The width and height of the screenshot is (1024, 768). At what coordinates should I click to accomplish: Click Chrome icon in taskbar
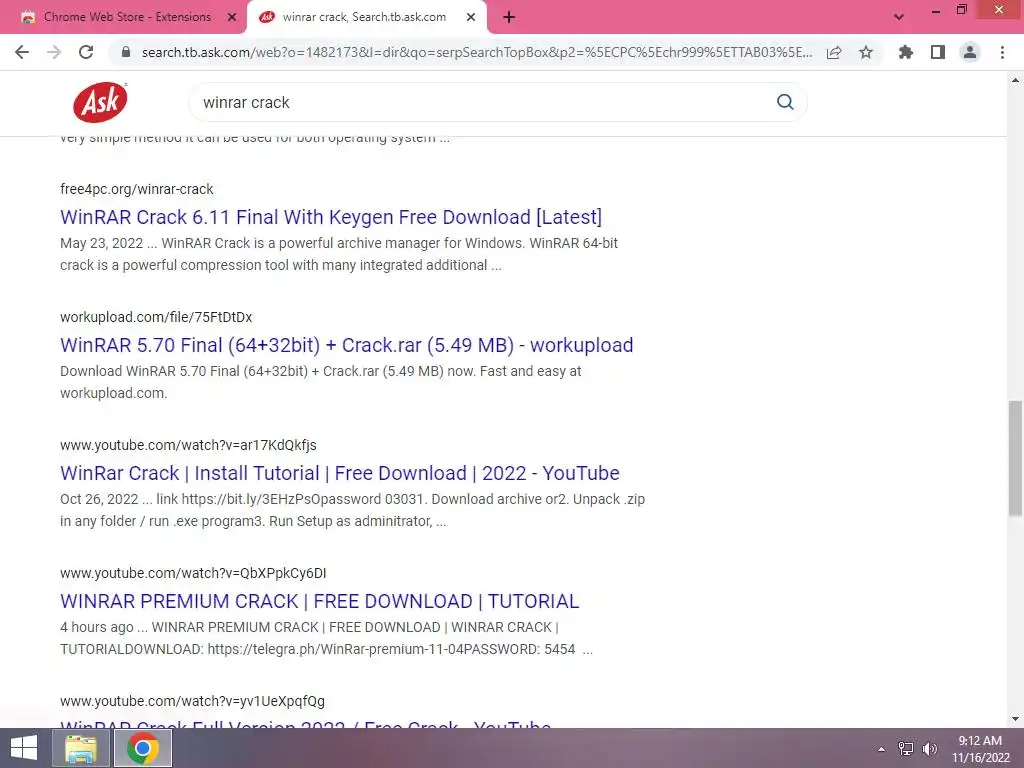click(x=143, y=748)
